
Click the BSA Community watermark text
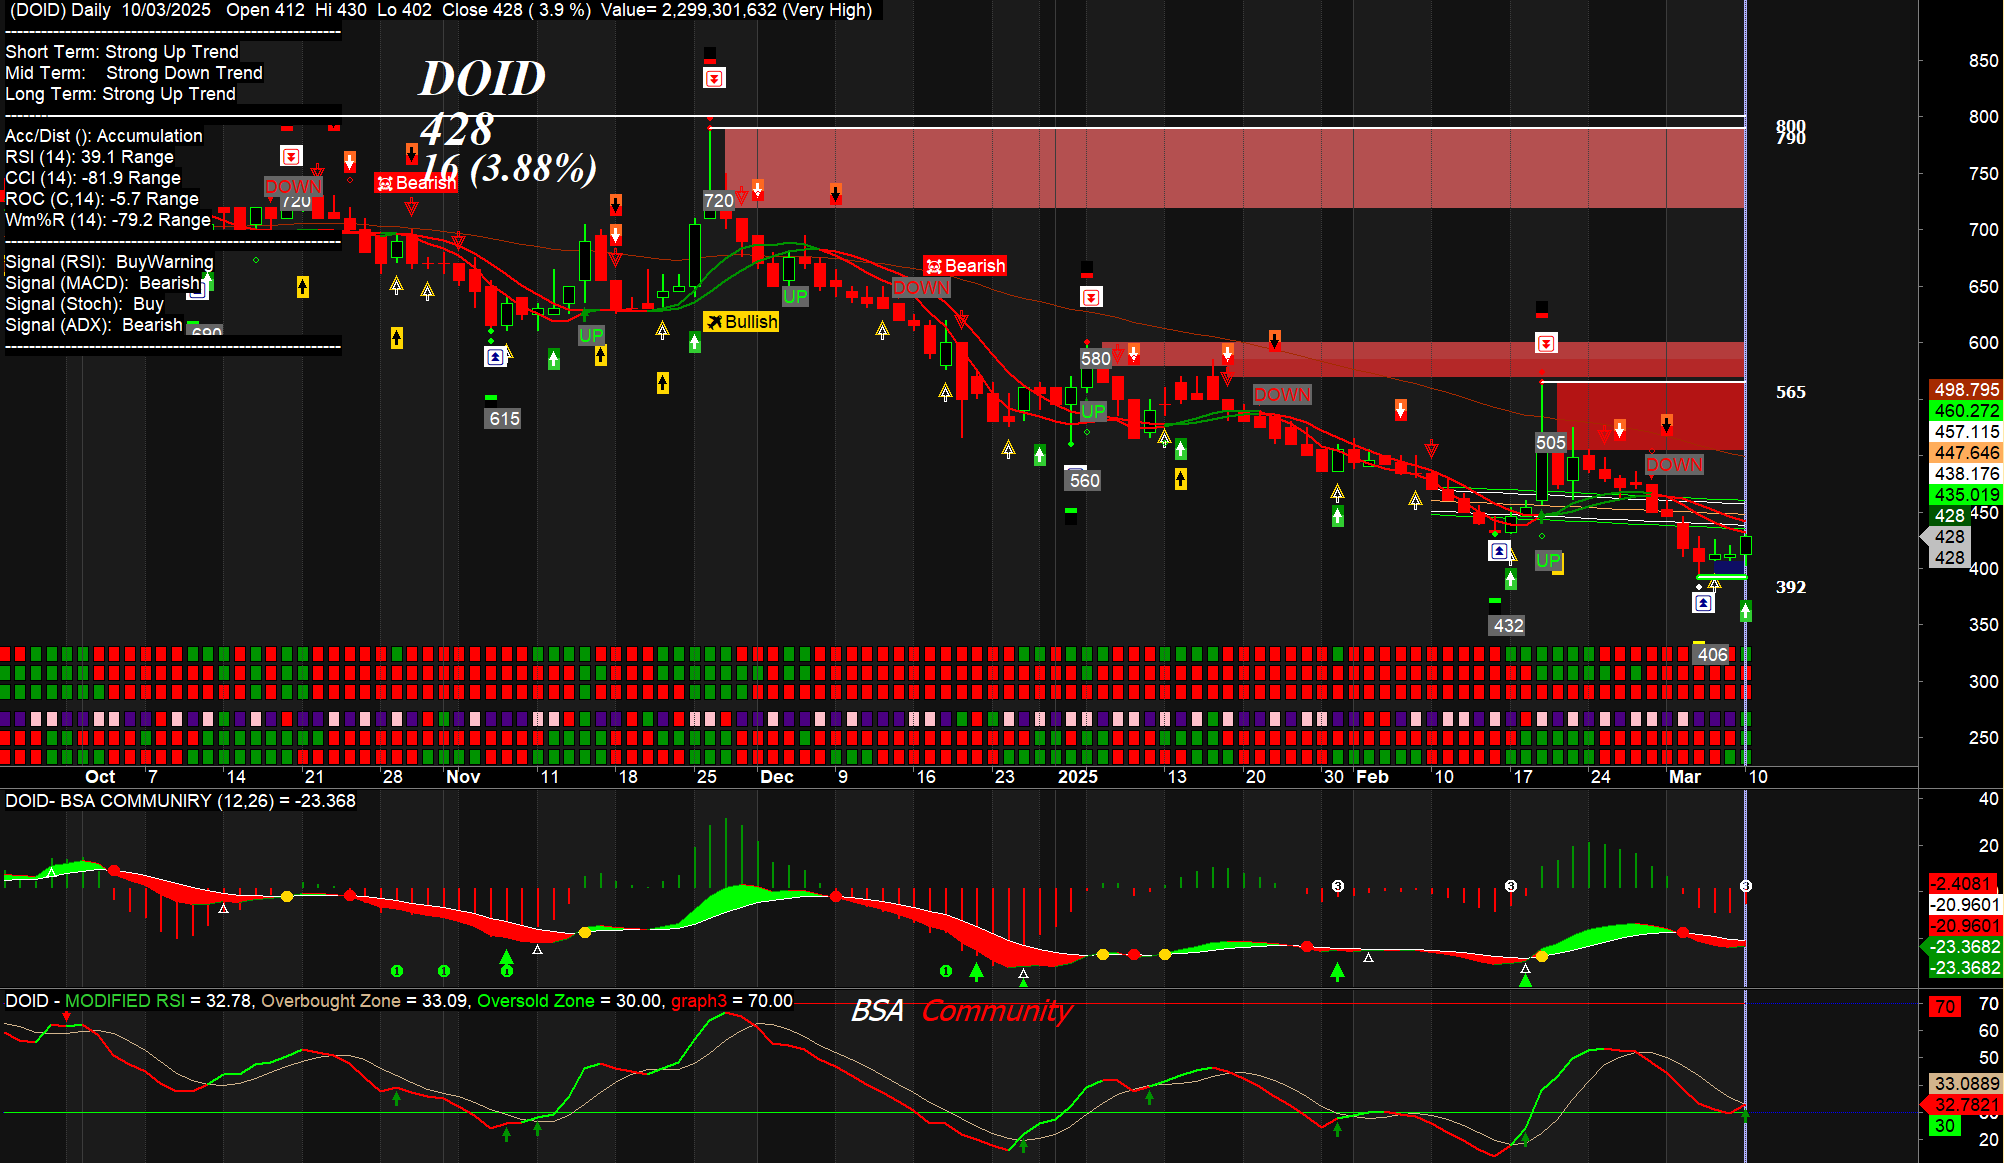click(x=961, y=1011)
